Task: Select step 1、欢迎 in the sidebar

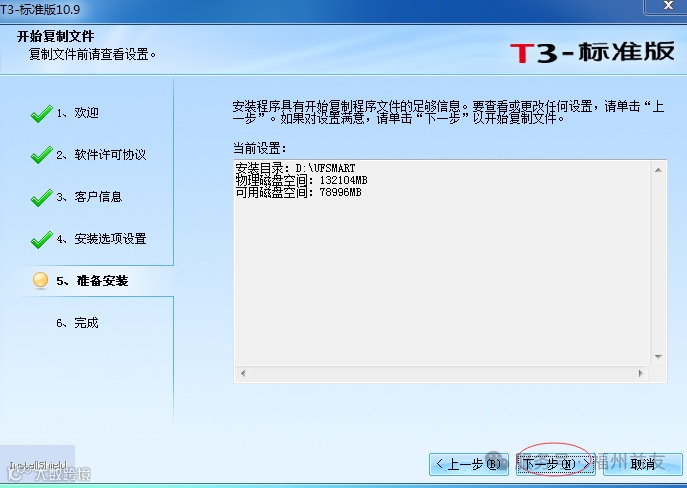Action: click(78, 113)
